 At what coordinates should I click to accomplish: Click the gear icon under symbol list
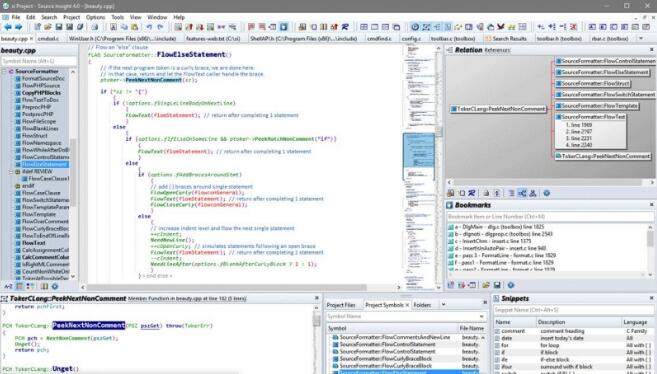54,286
